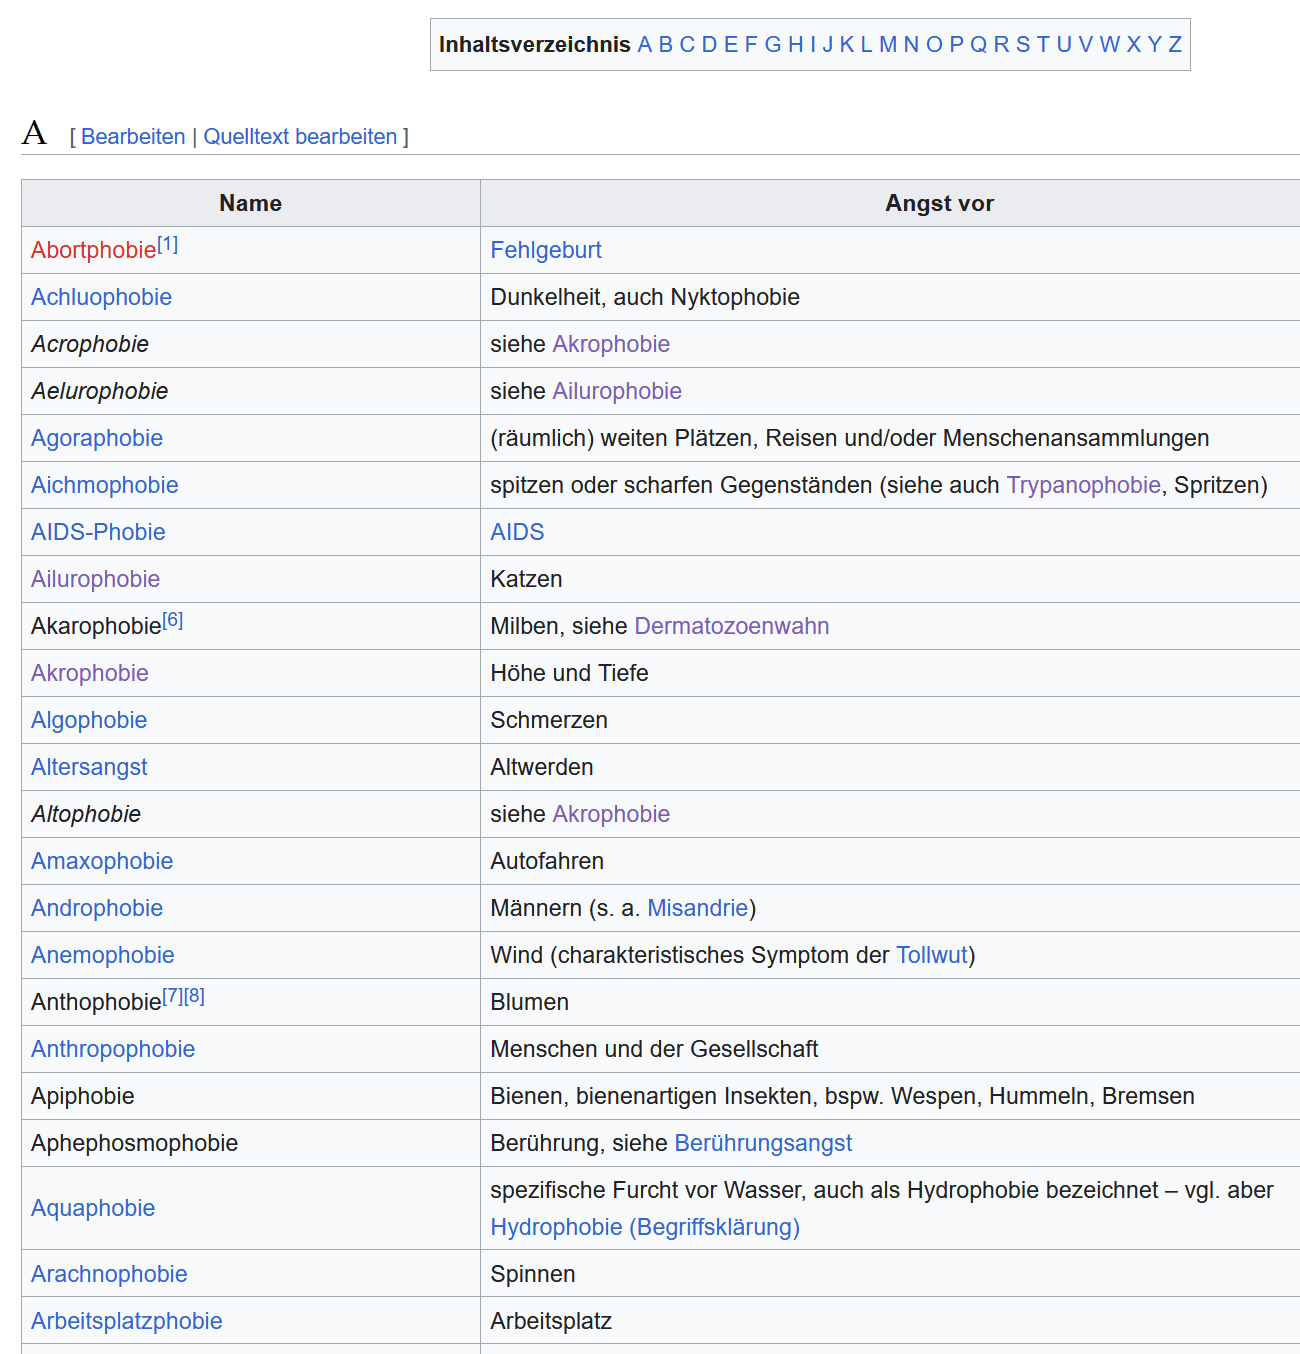
Task: Click the Tollwut link
Action: coord(931,956)
